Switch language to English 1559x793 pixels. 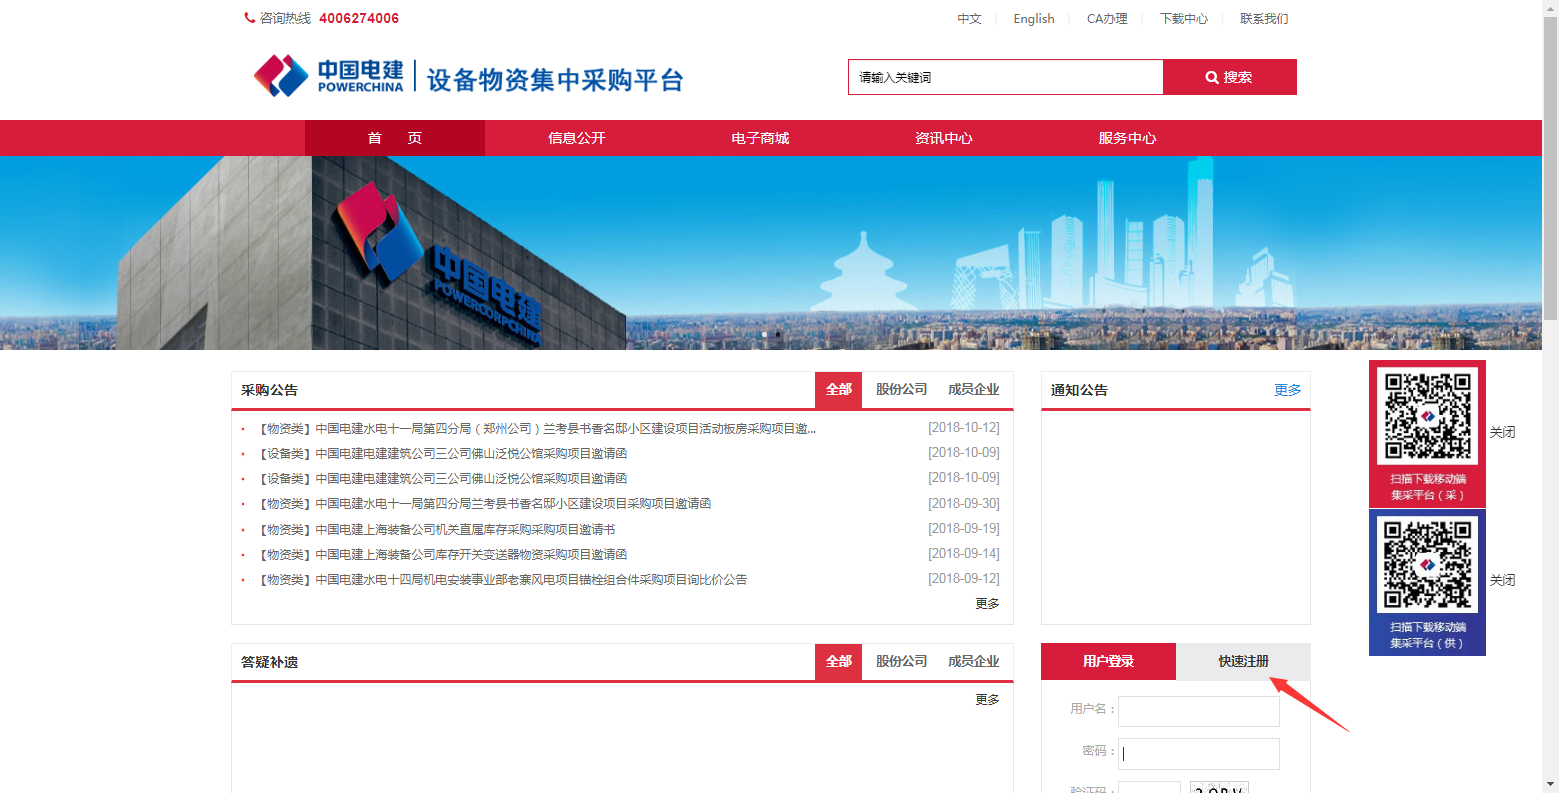[x=1033, y=19]
